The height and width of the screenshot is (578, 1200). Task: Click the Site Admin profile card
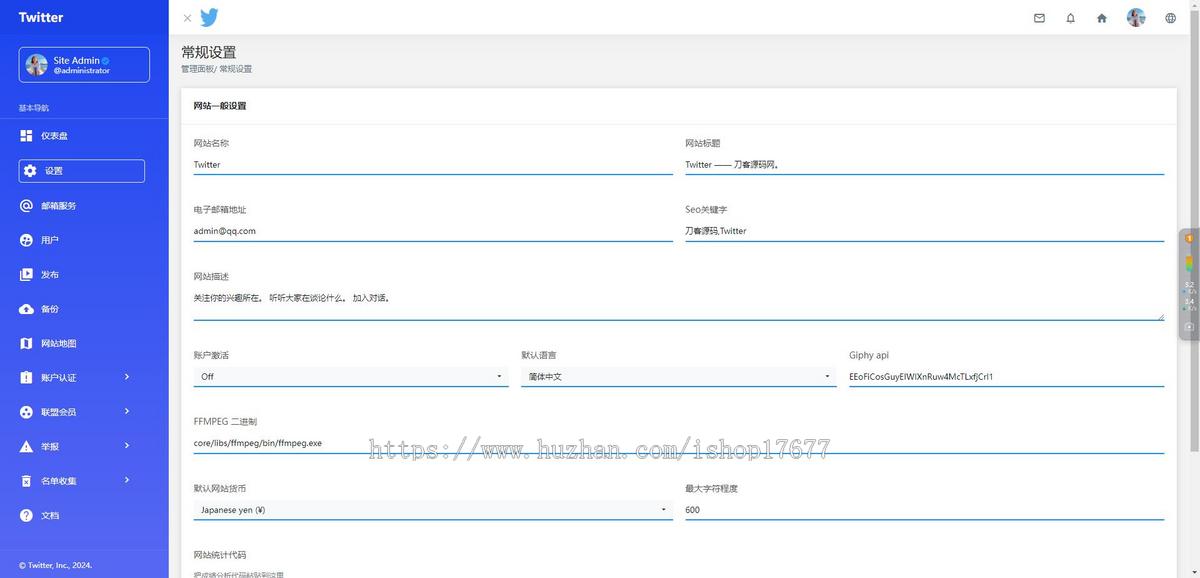[x=84, y=65]
